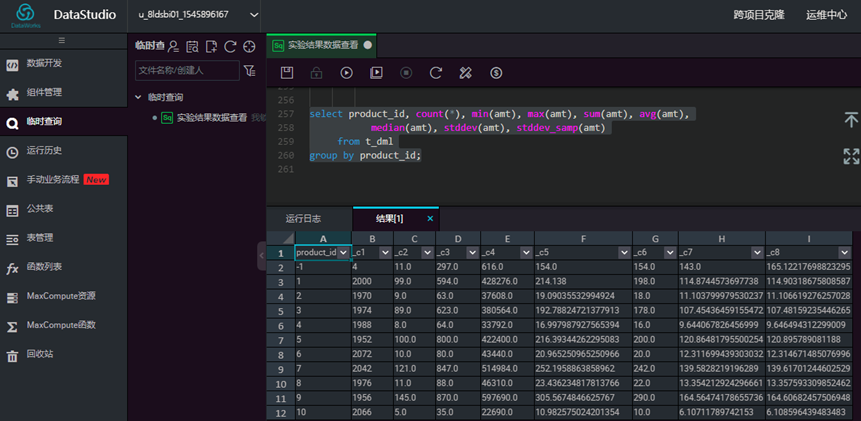Click the advanced run icon
Image resolution: width=861 pixels, height=421 pixels.
tap(376, 72)
